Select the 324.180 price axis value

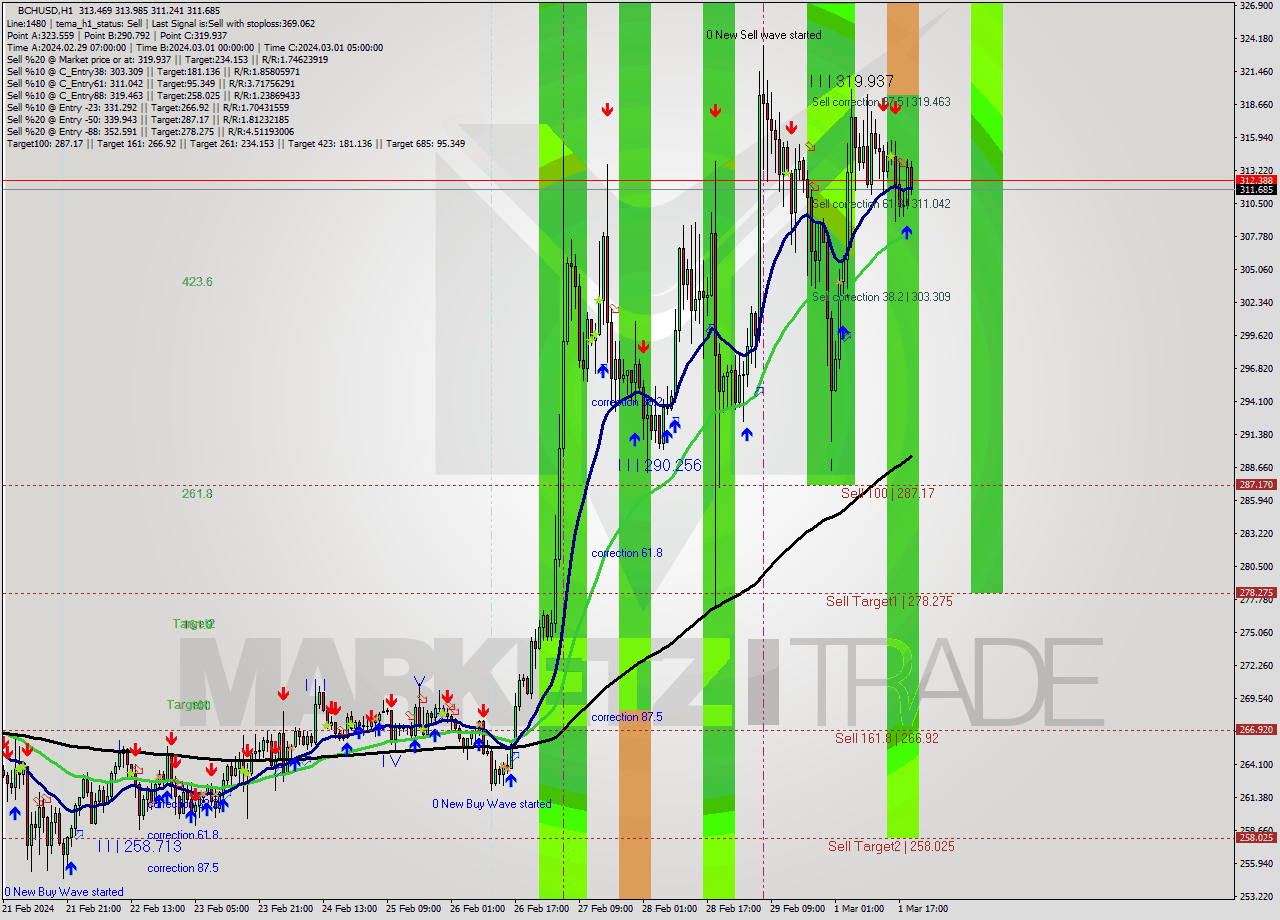click(1256, 39)
